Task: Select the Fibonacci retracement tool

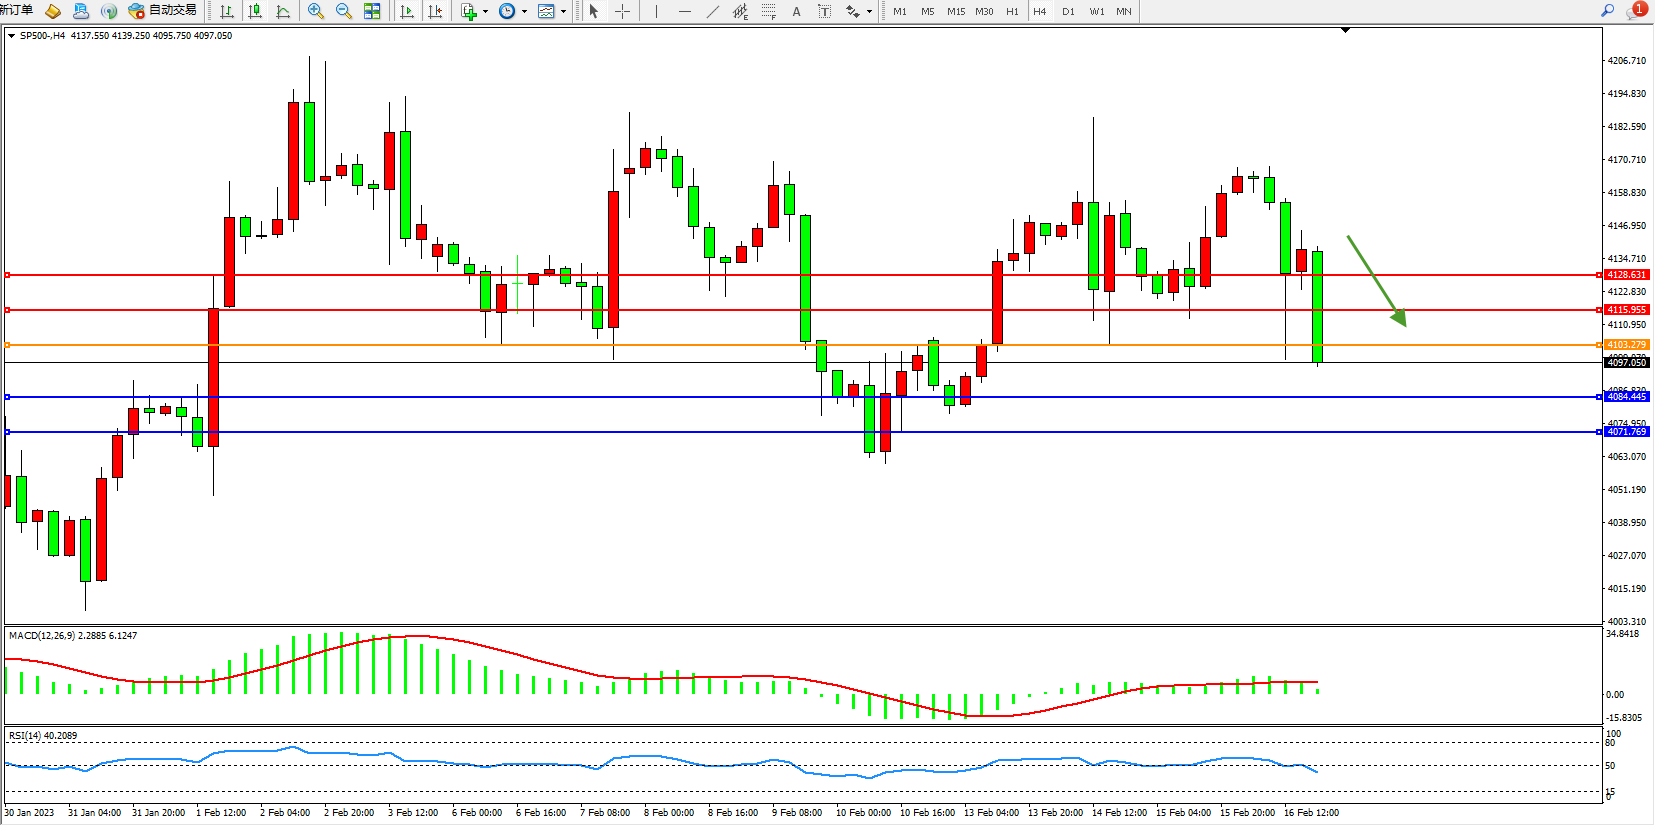Action: 768,11
